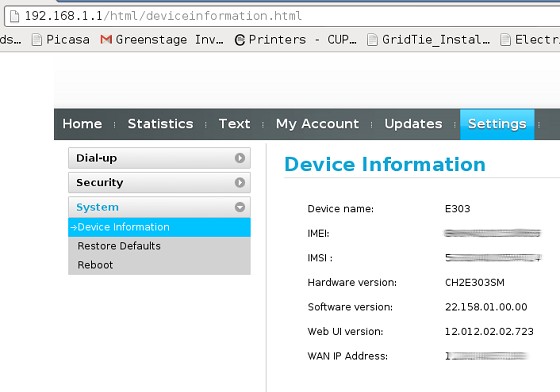The image size is (560, 392).
Task: Click the Dial-up arrow icon
Action: [240, 158]
